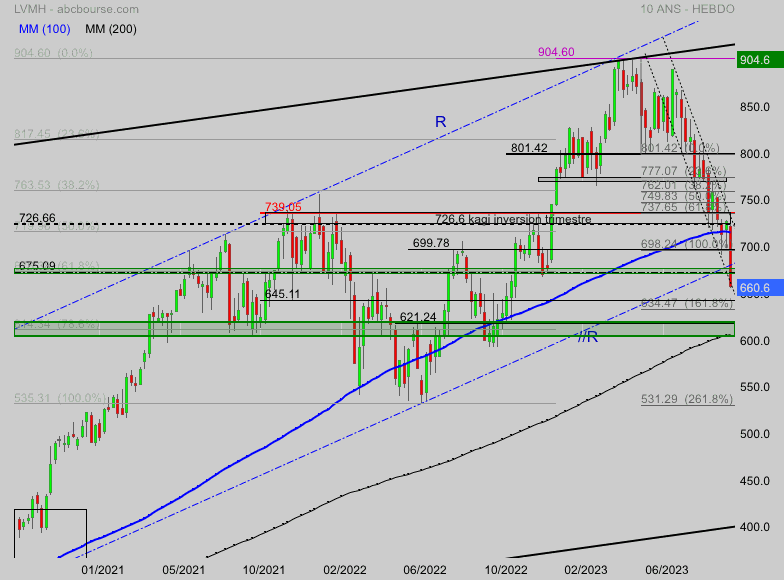This screenshot has width=784, height=580.
Task: Click the '06/2022' date axis label
Action: click(x=425, y=570)
